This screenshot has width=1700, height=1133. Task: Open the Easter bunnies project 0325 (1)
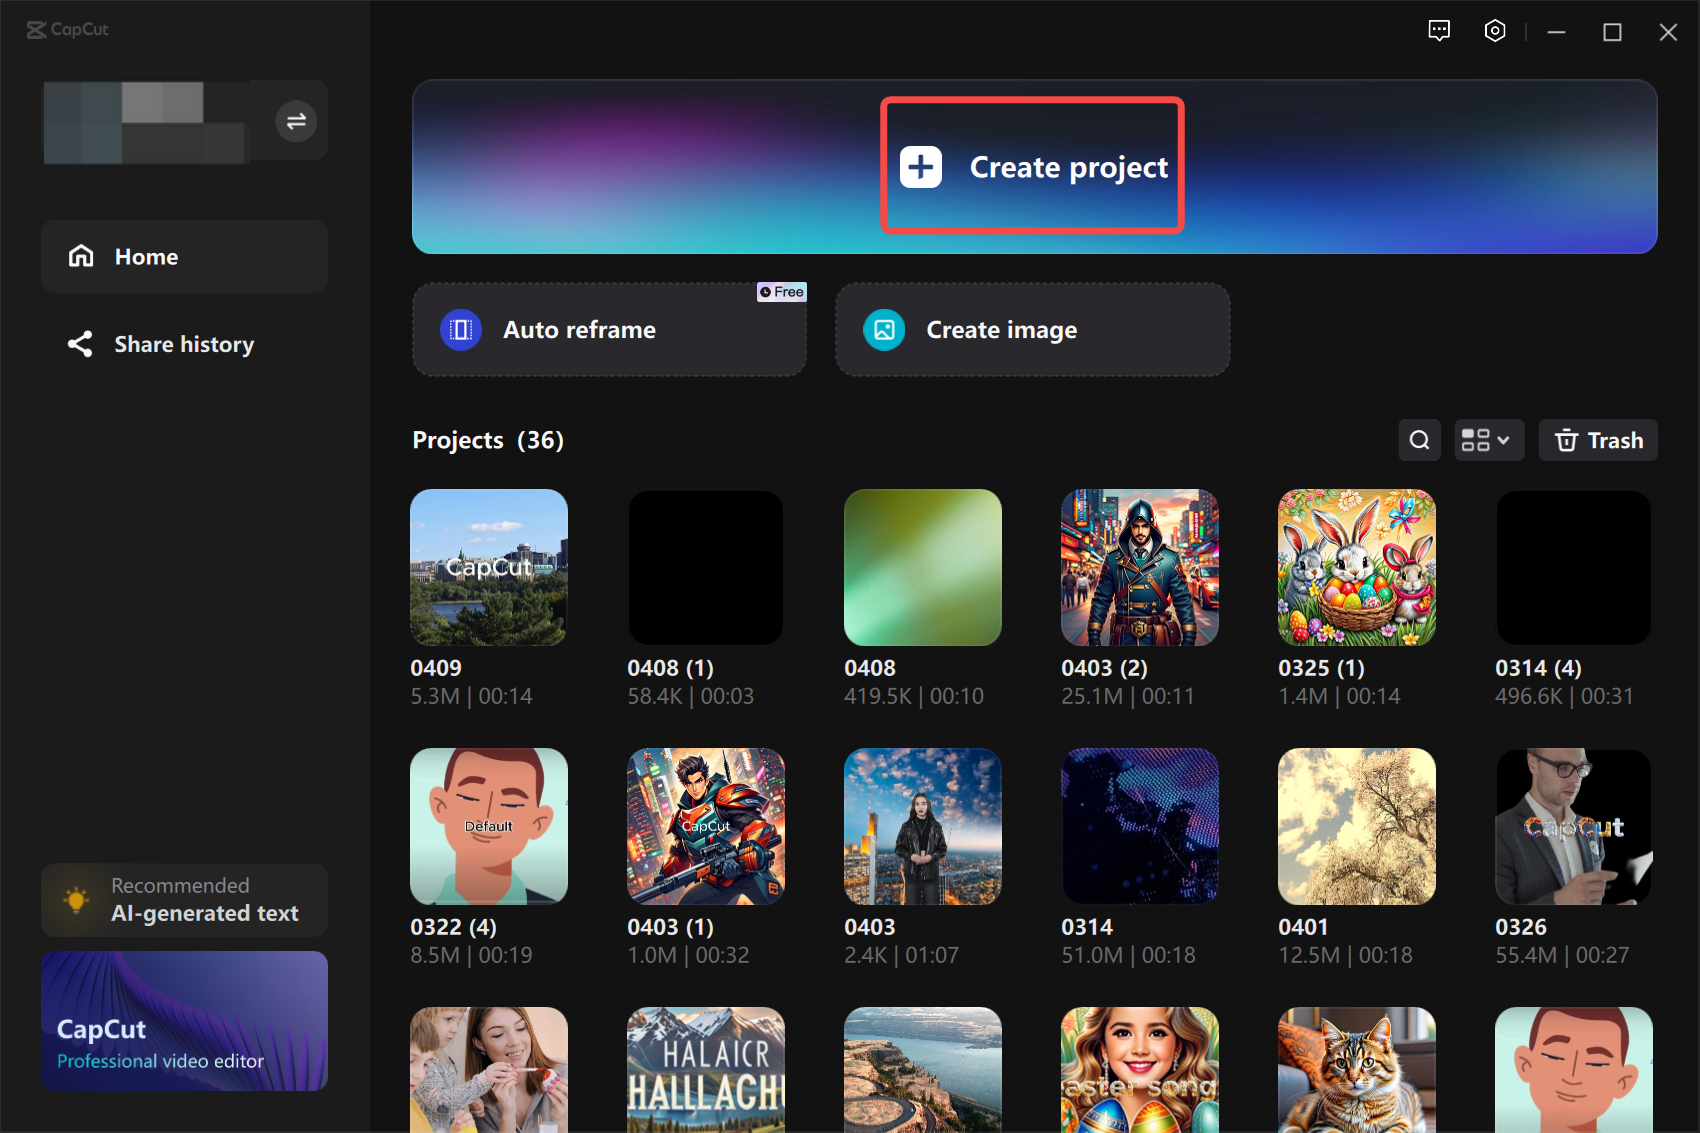click(x=1356, y=567)
